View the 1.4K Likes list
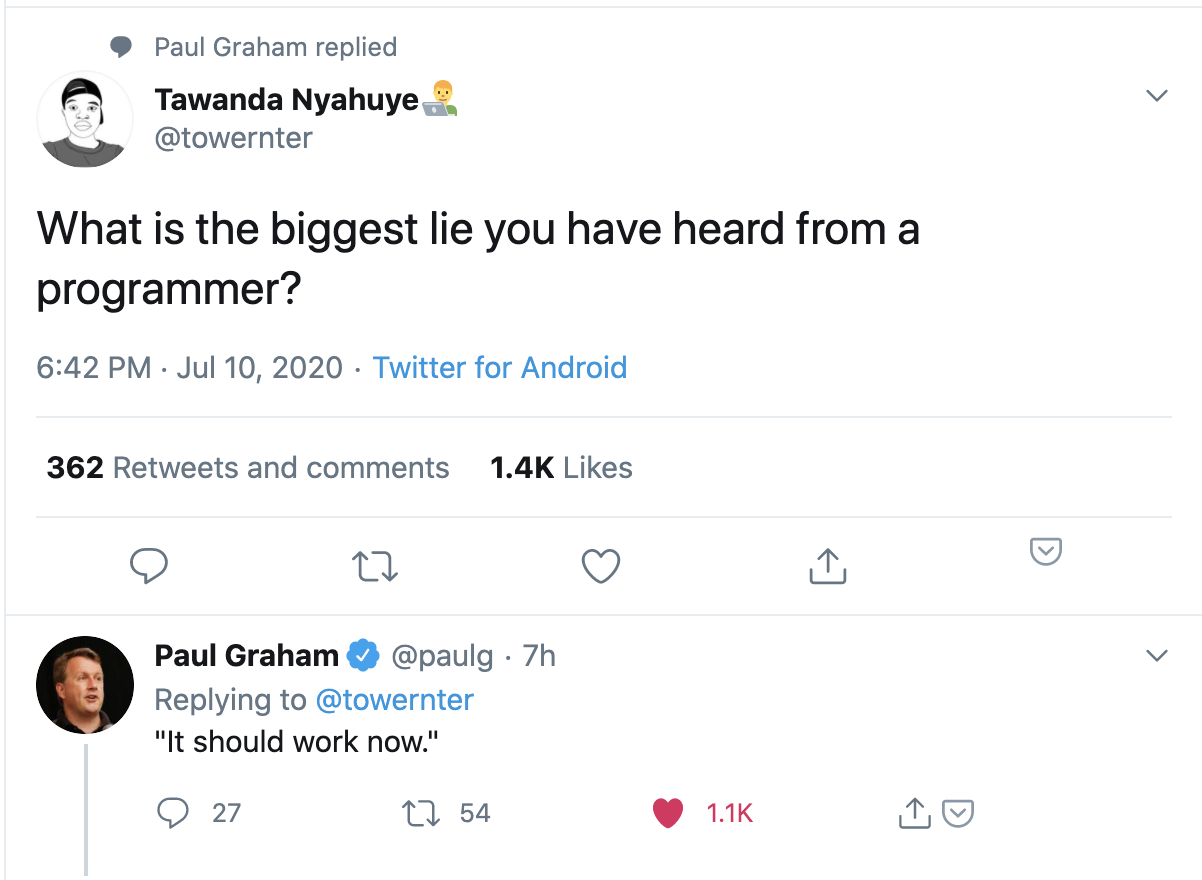 (x=561, y=468)
